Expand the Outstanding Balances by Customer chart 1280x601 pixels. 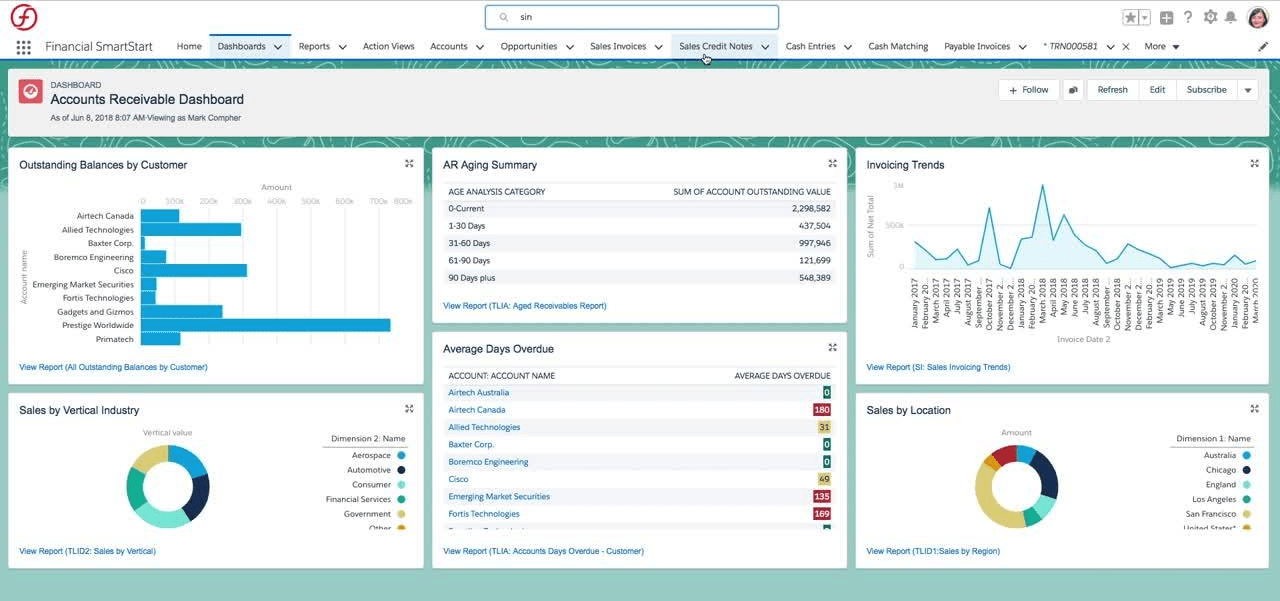pos(409,164)
